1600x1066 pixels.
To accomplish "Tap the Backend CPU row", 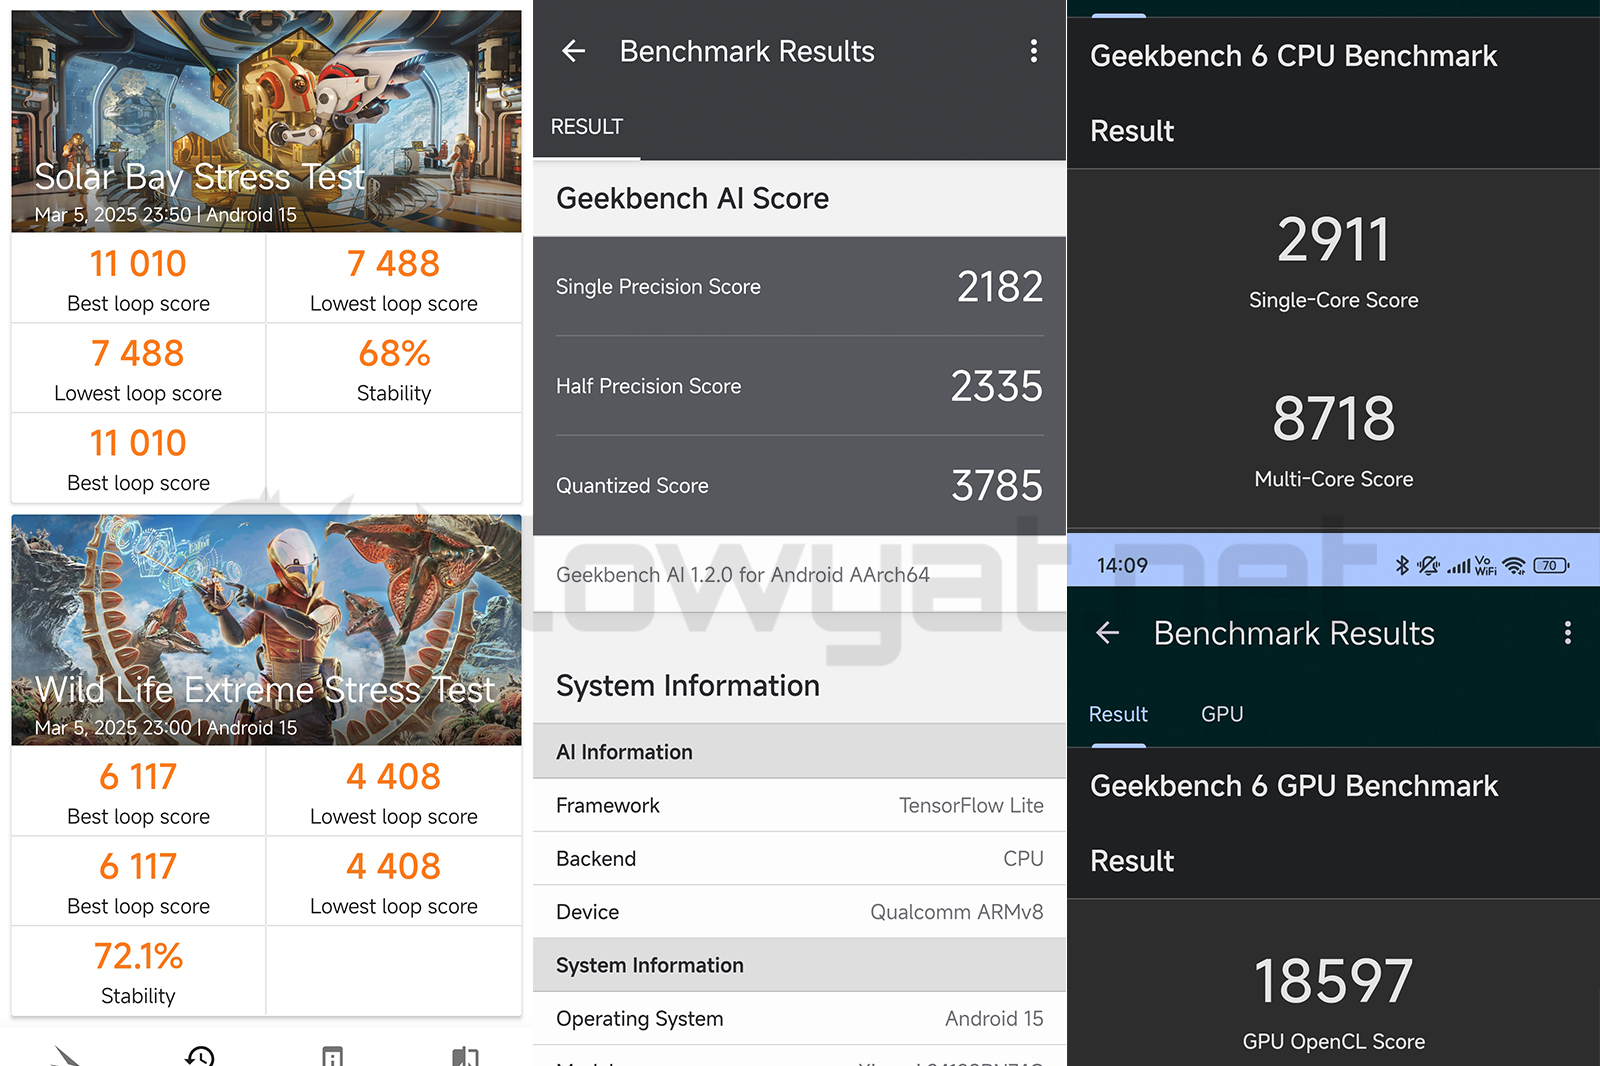I will pos(799,858).
